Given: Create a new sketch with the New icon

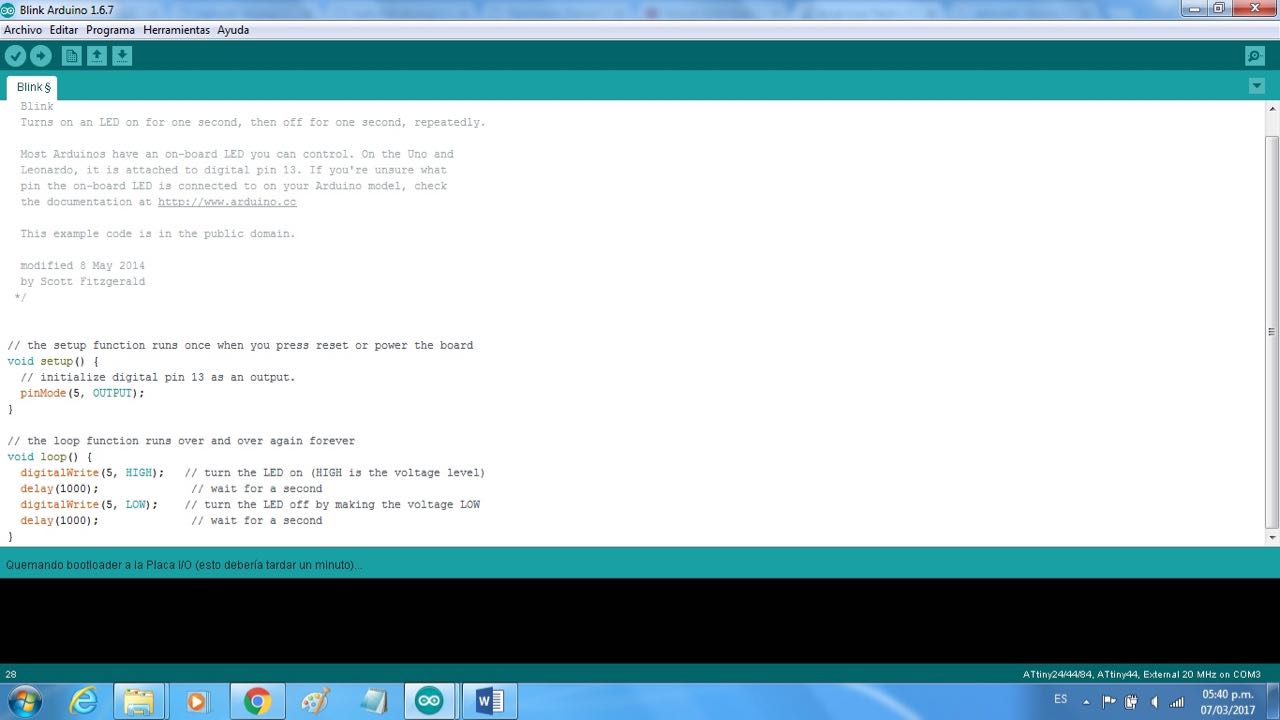Looking at the screenshot, I should click(71, 56).
